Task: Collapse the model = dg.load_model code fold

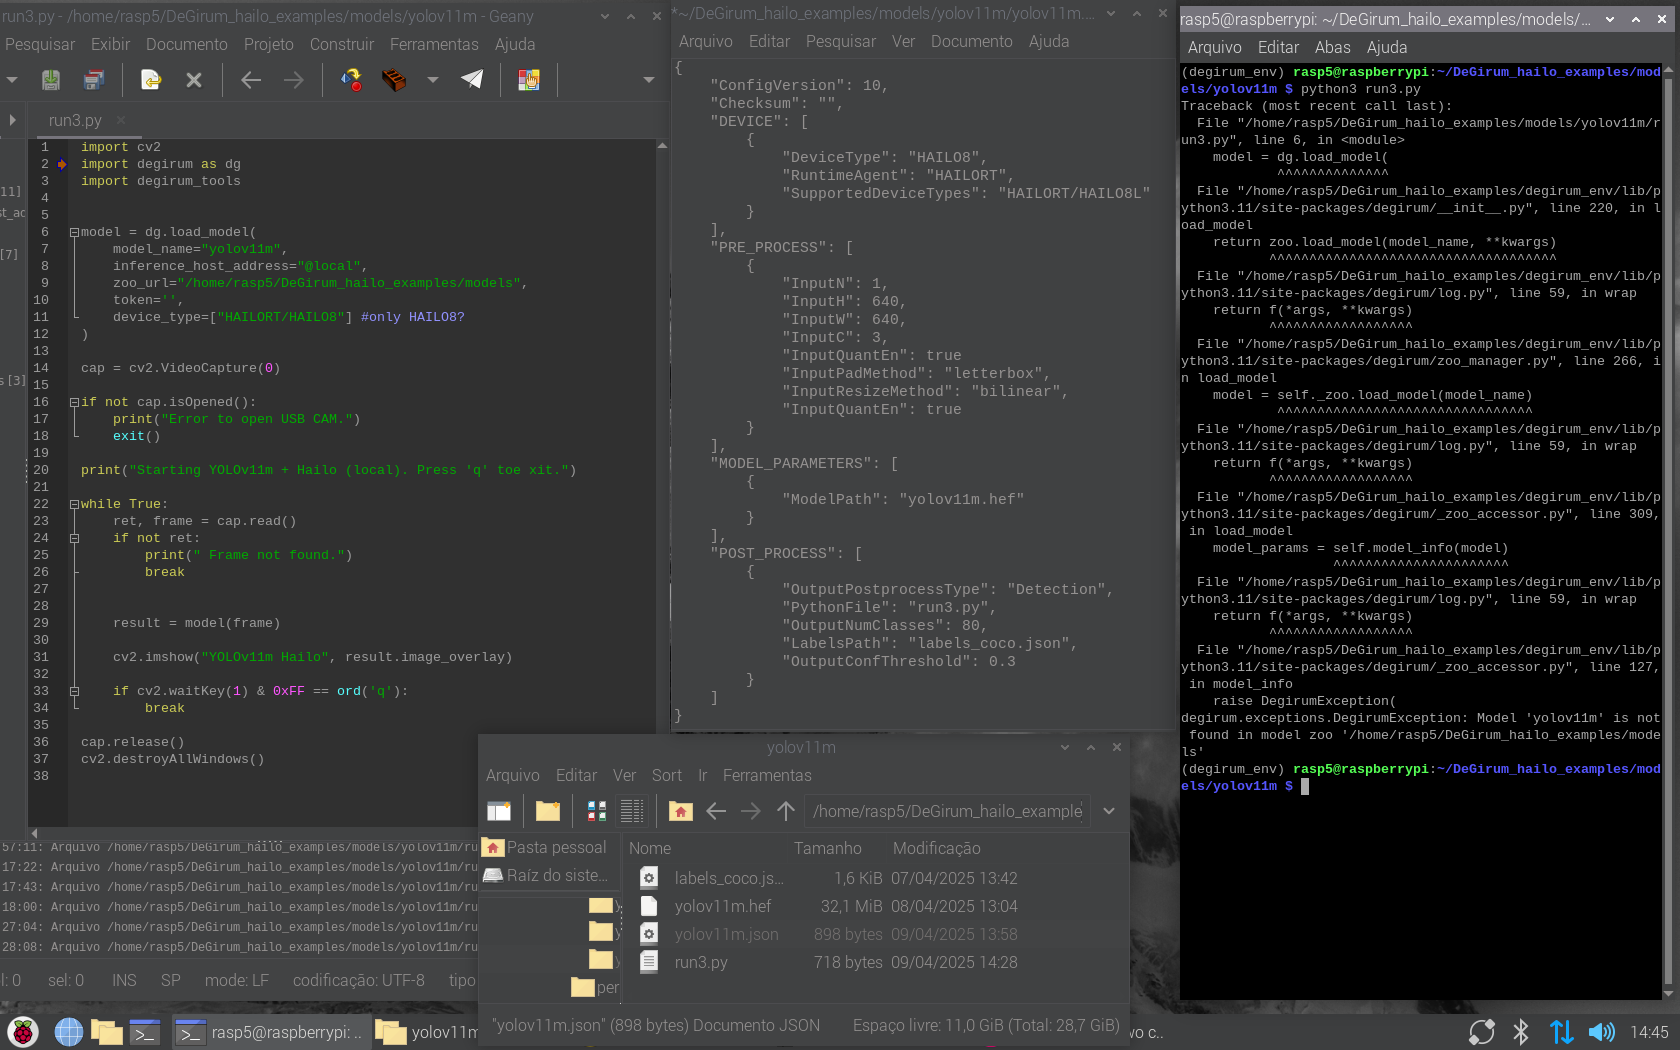Action: [x=74, y=232]
